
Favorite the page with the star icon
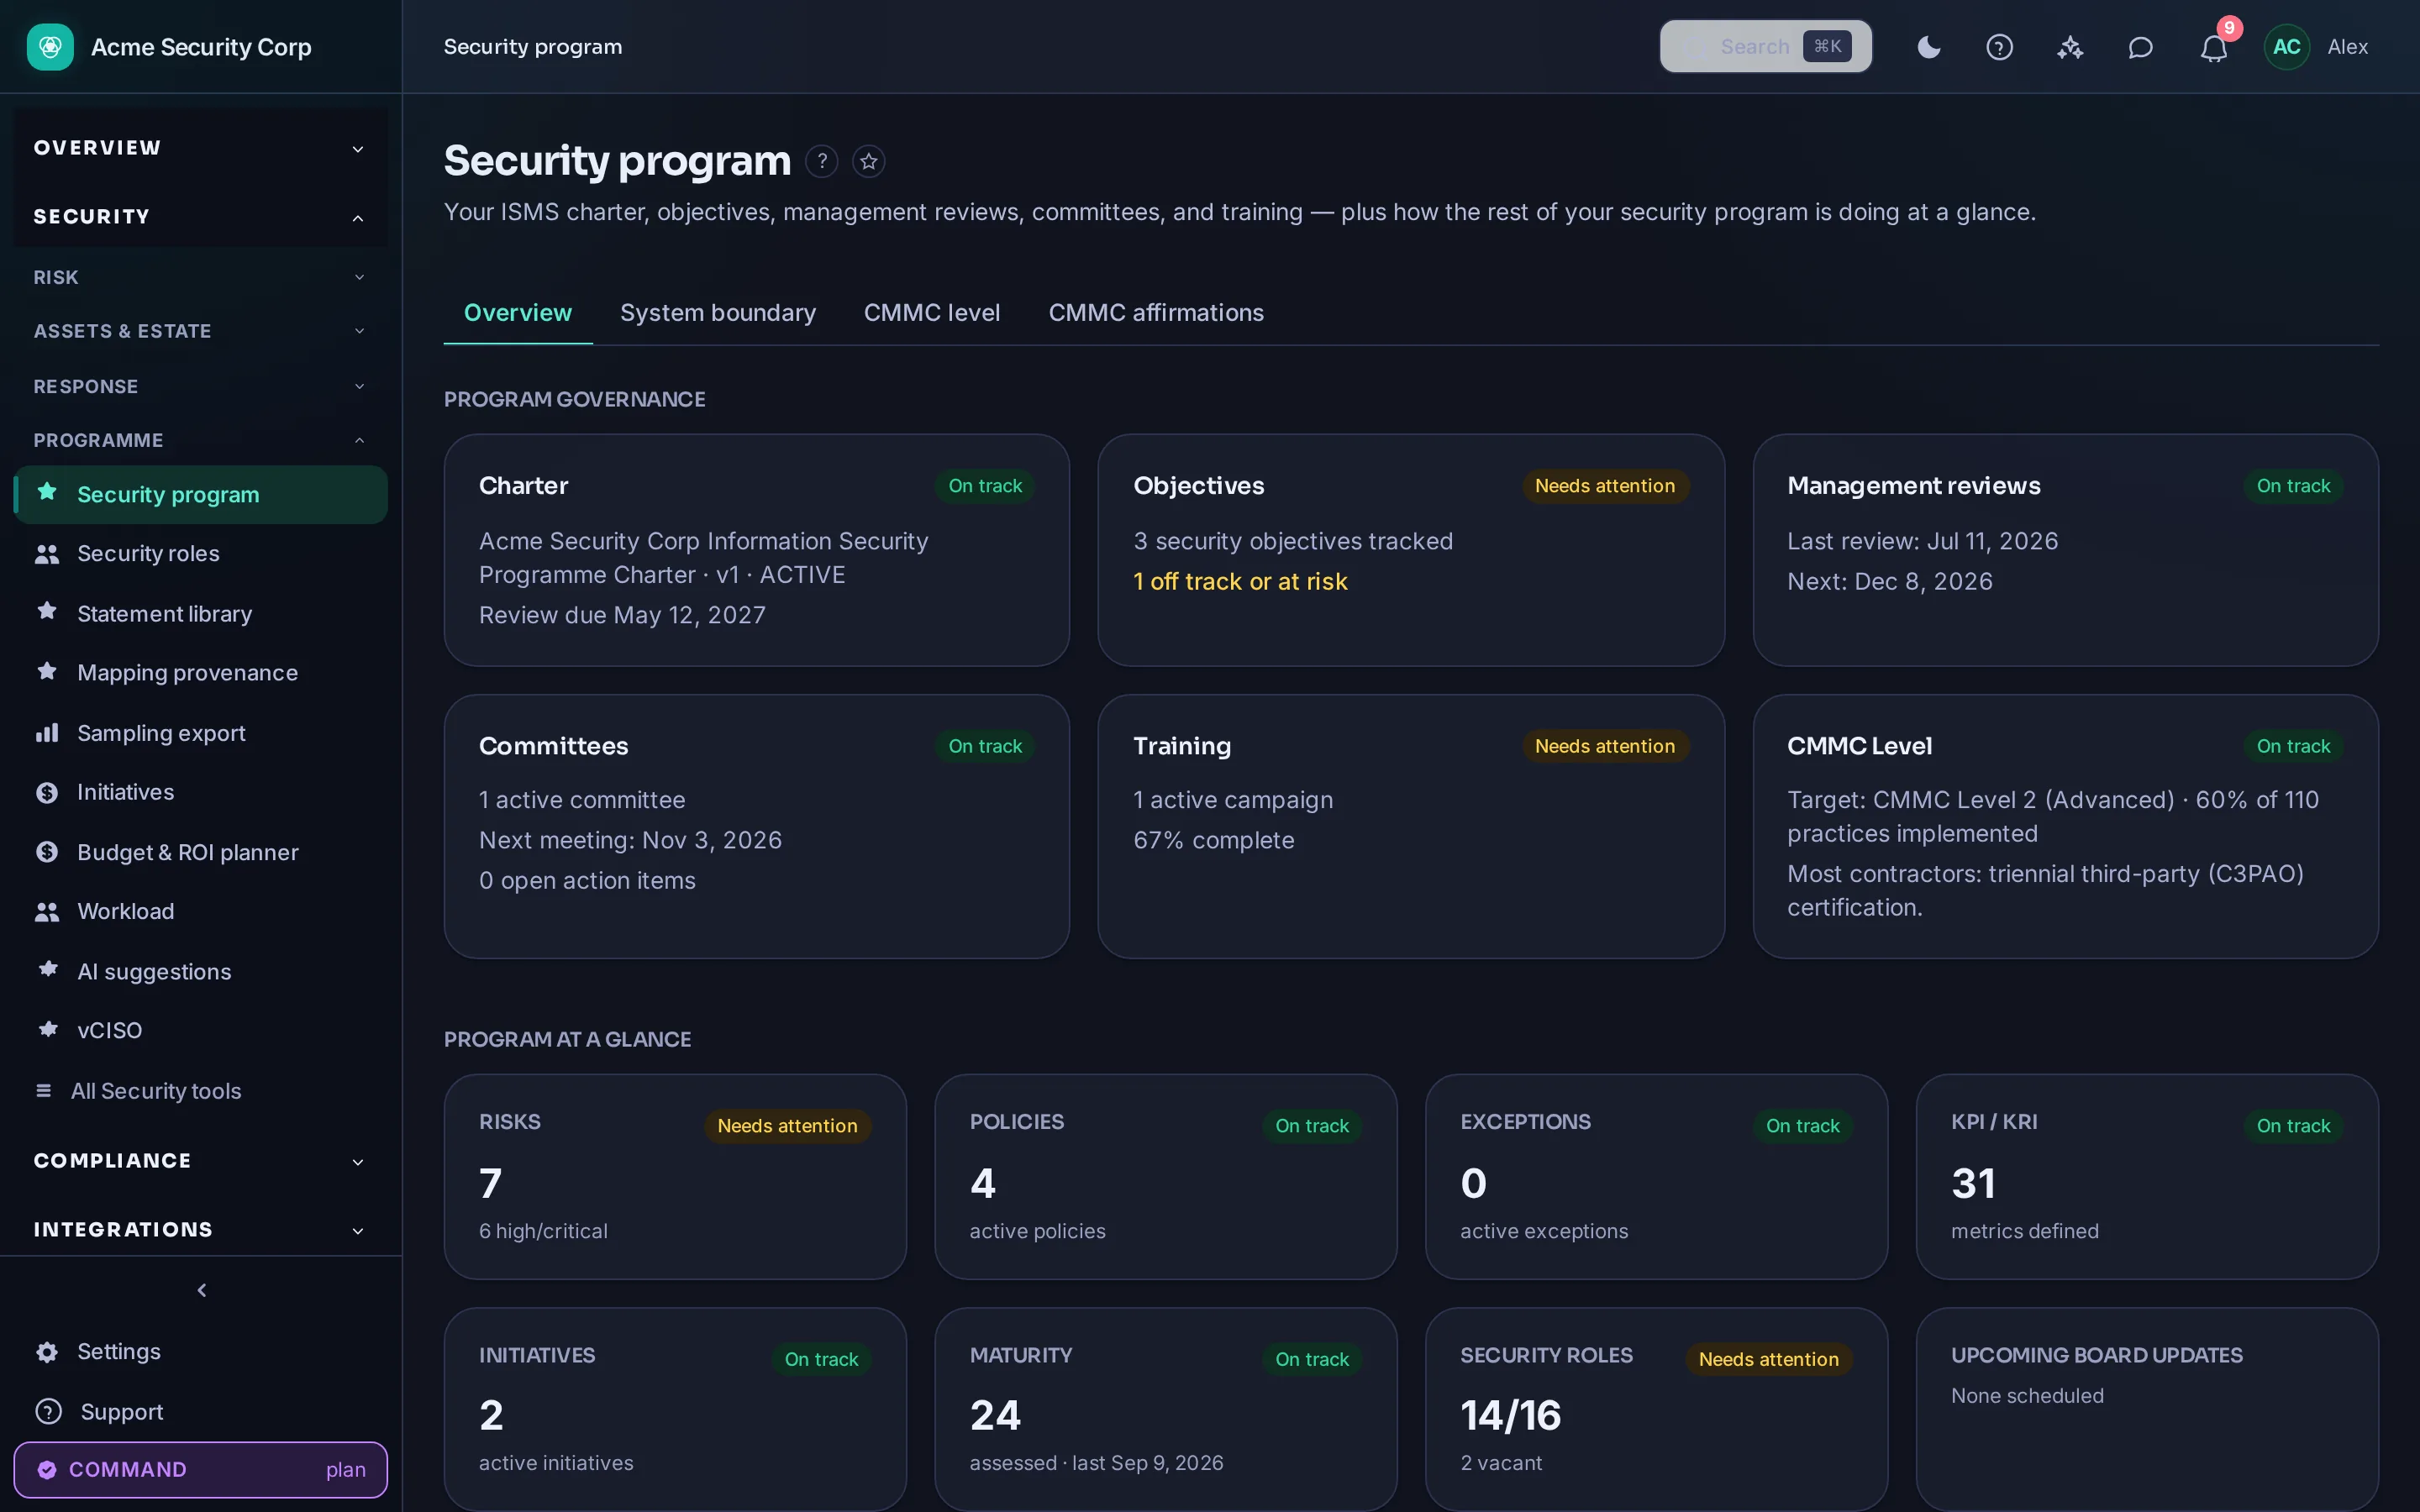pos(869,161)
